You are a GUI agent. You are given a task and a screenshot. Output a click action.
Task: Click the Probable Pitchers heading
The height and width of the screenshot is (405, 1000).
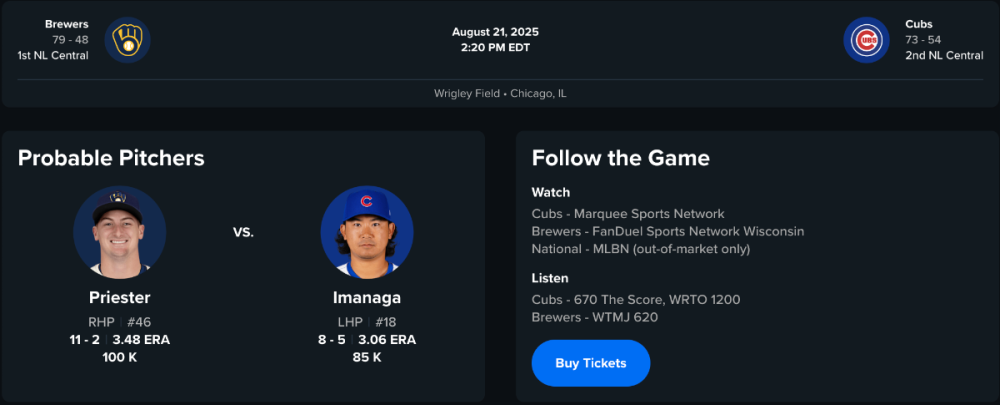point(111,158)
